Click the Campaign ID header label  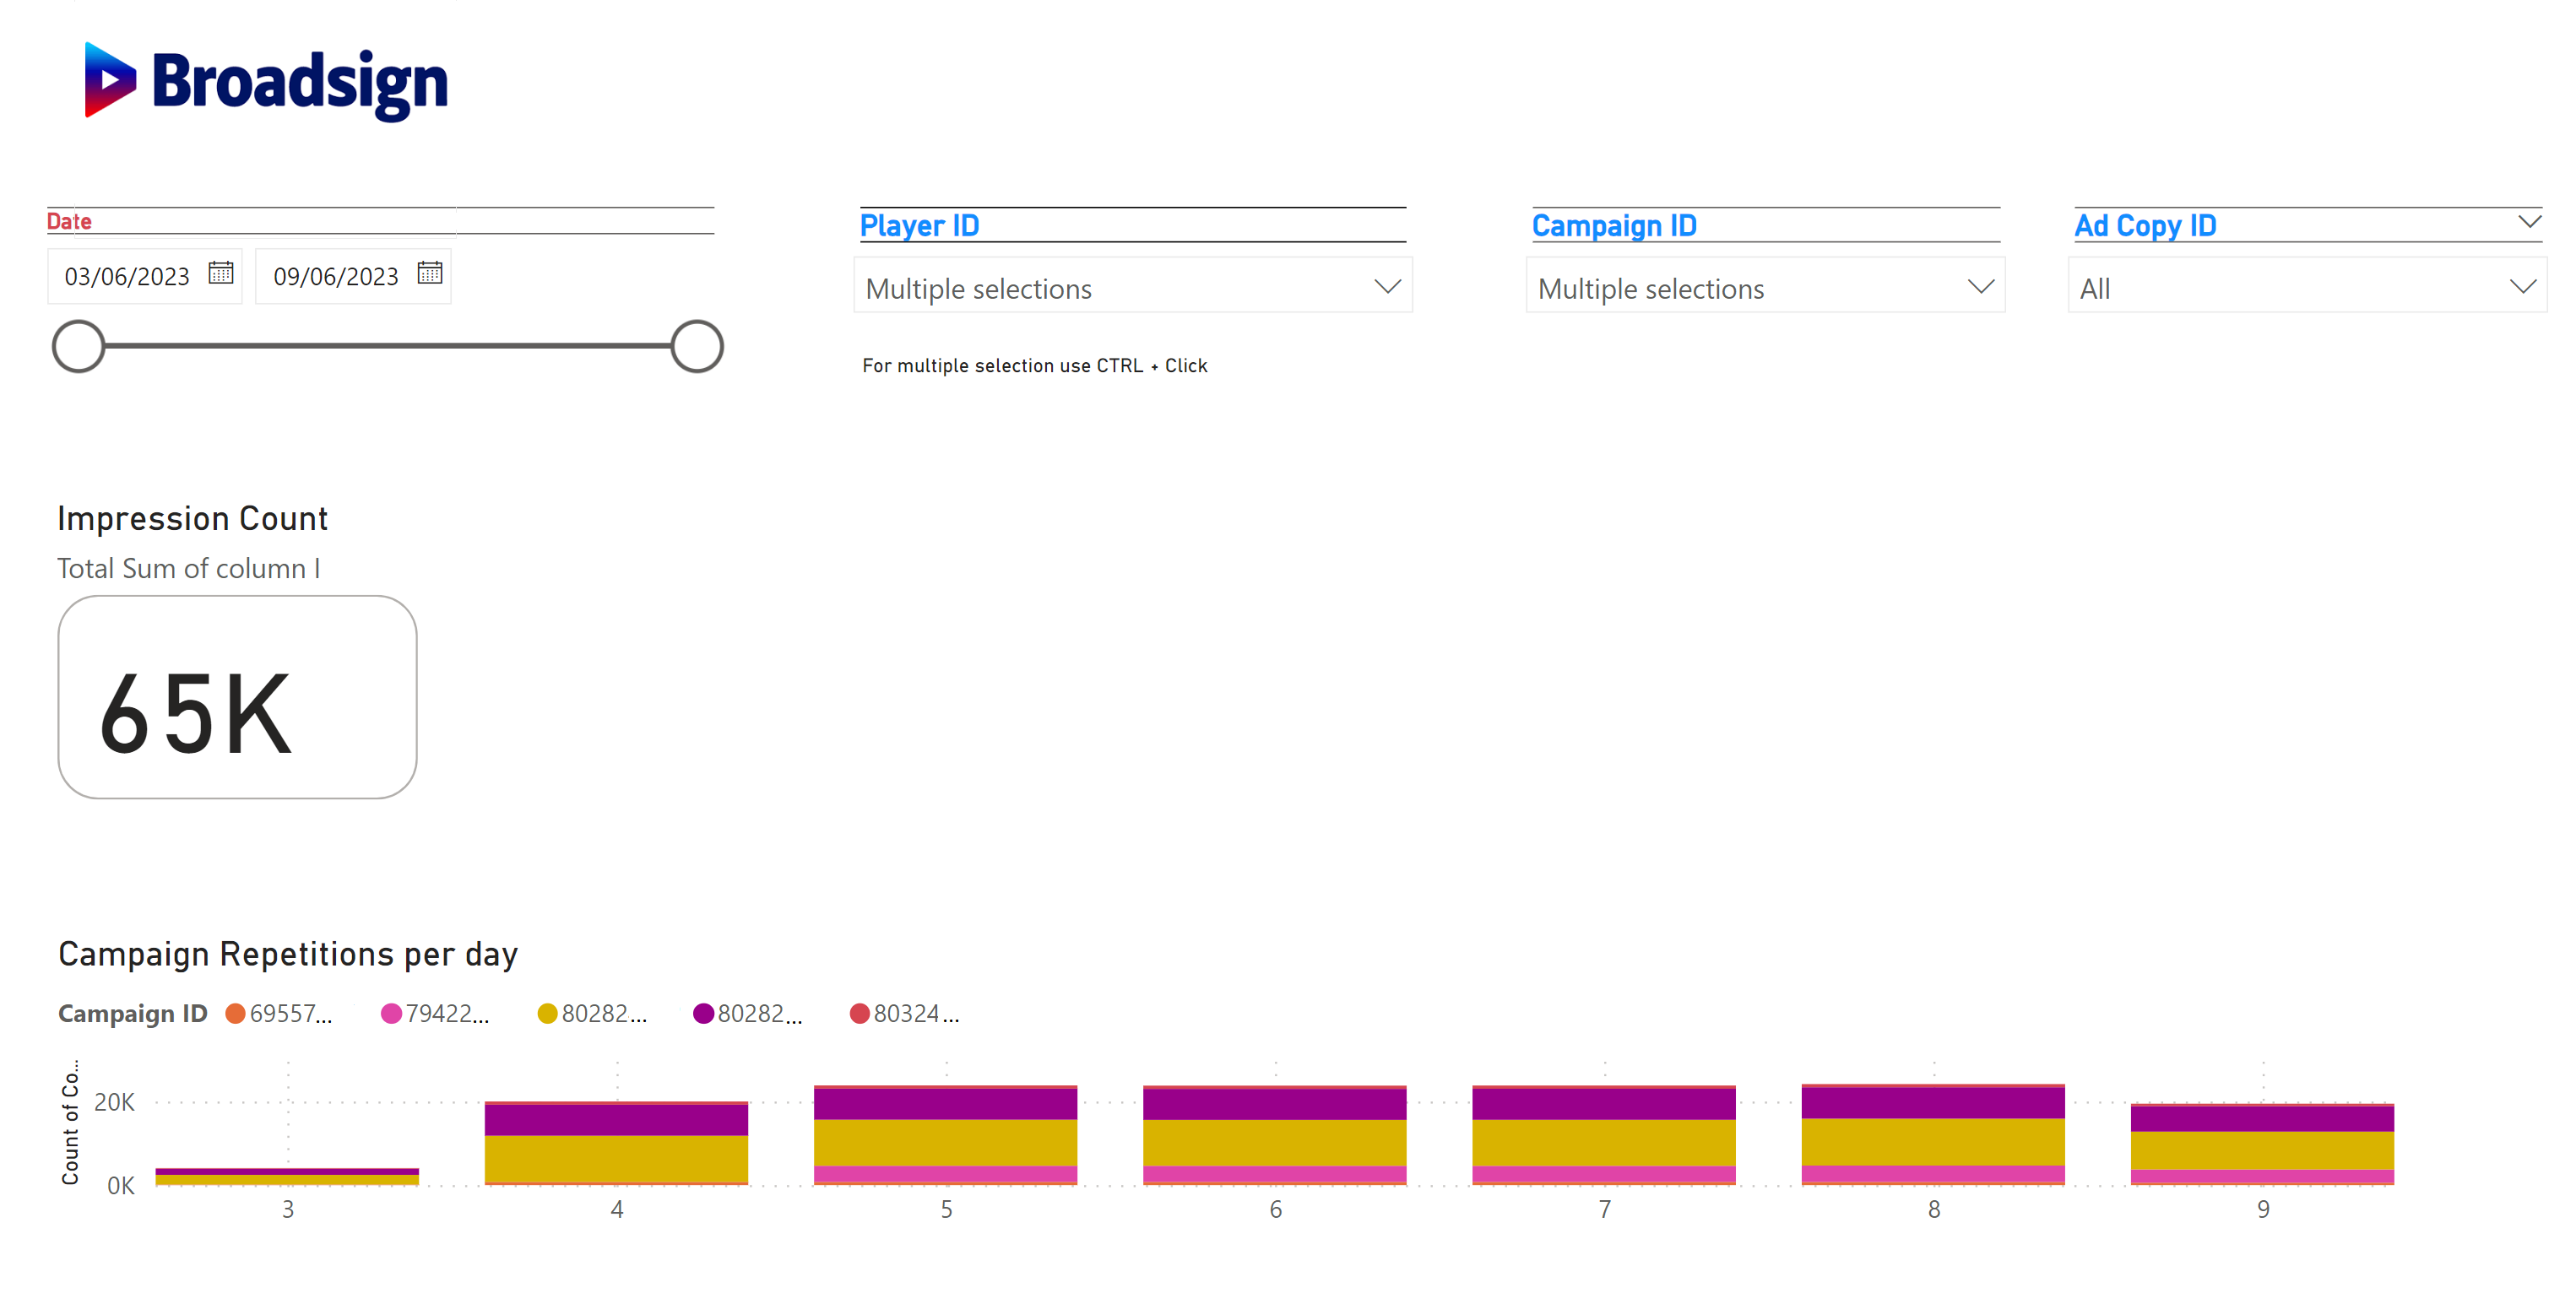tap(1614, 226)
